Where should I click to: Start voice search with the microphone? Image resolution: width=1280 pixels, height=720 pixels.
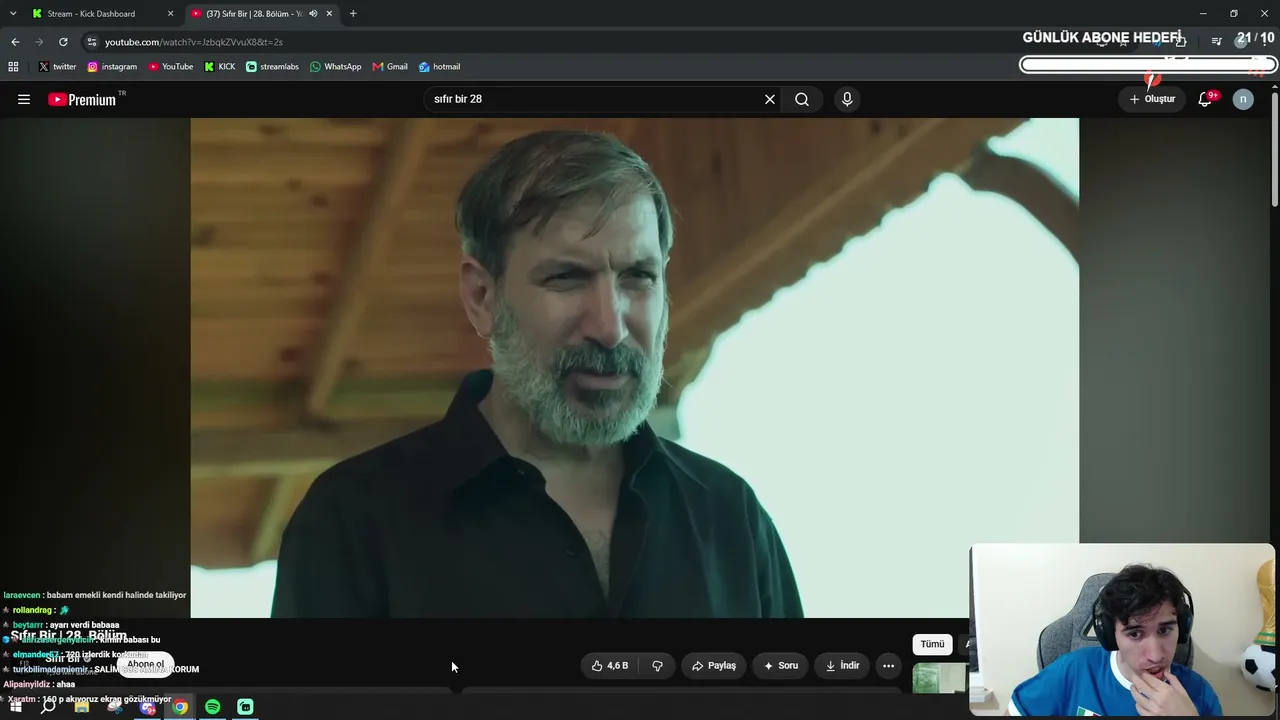(847, 99)
